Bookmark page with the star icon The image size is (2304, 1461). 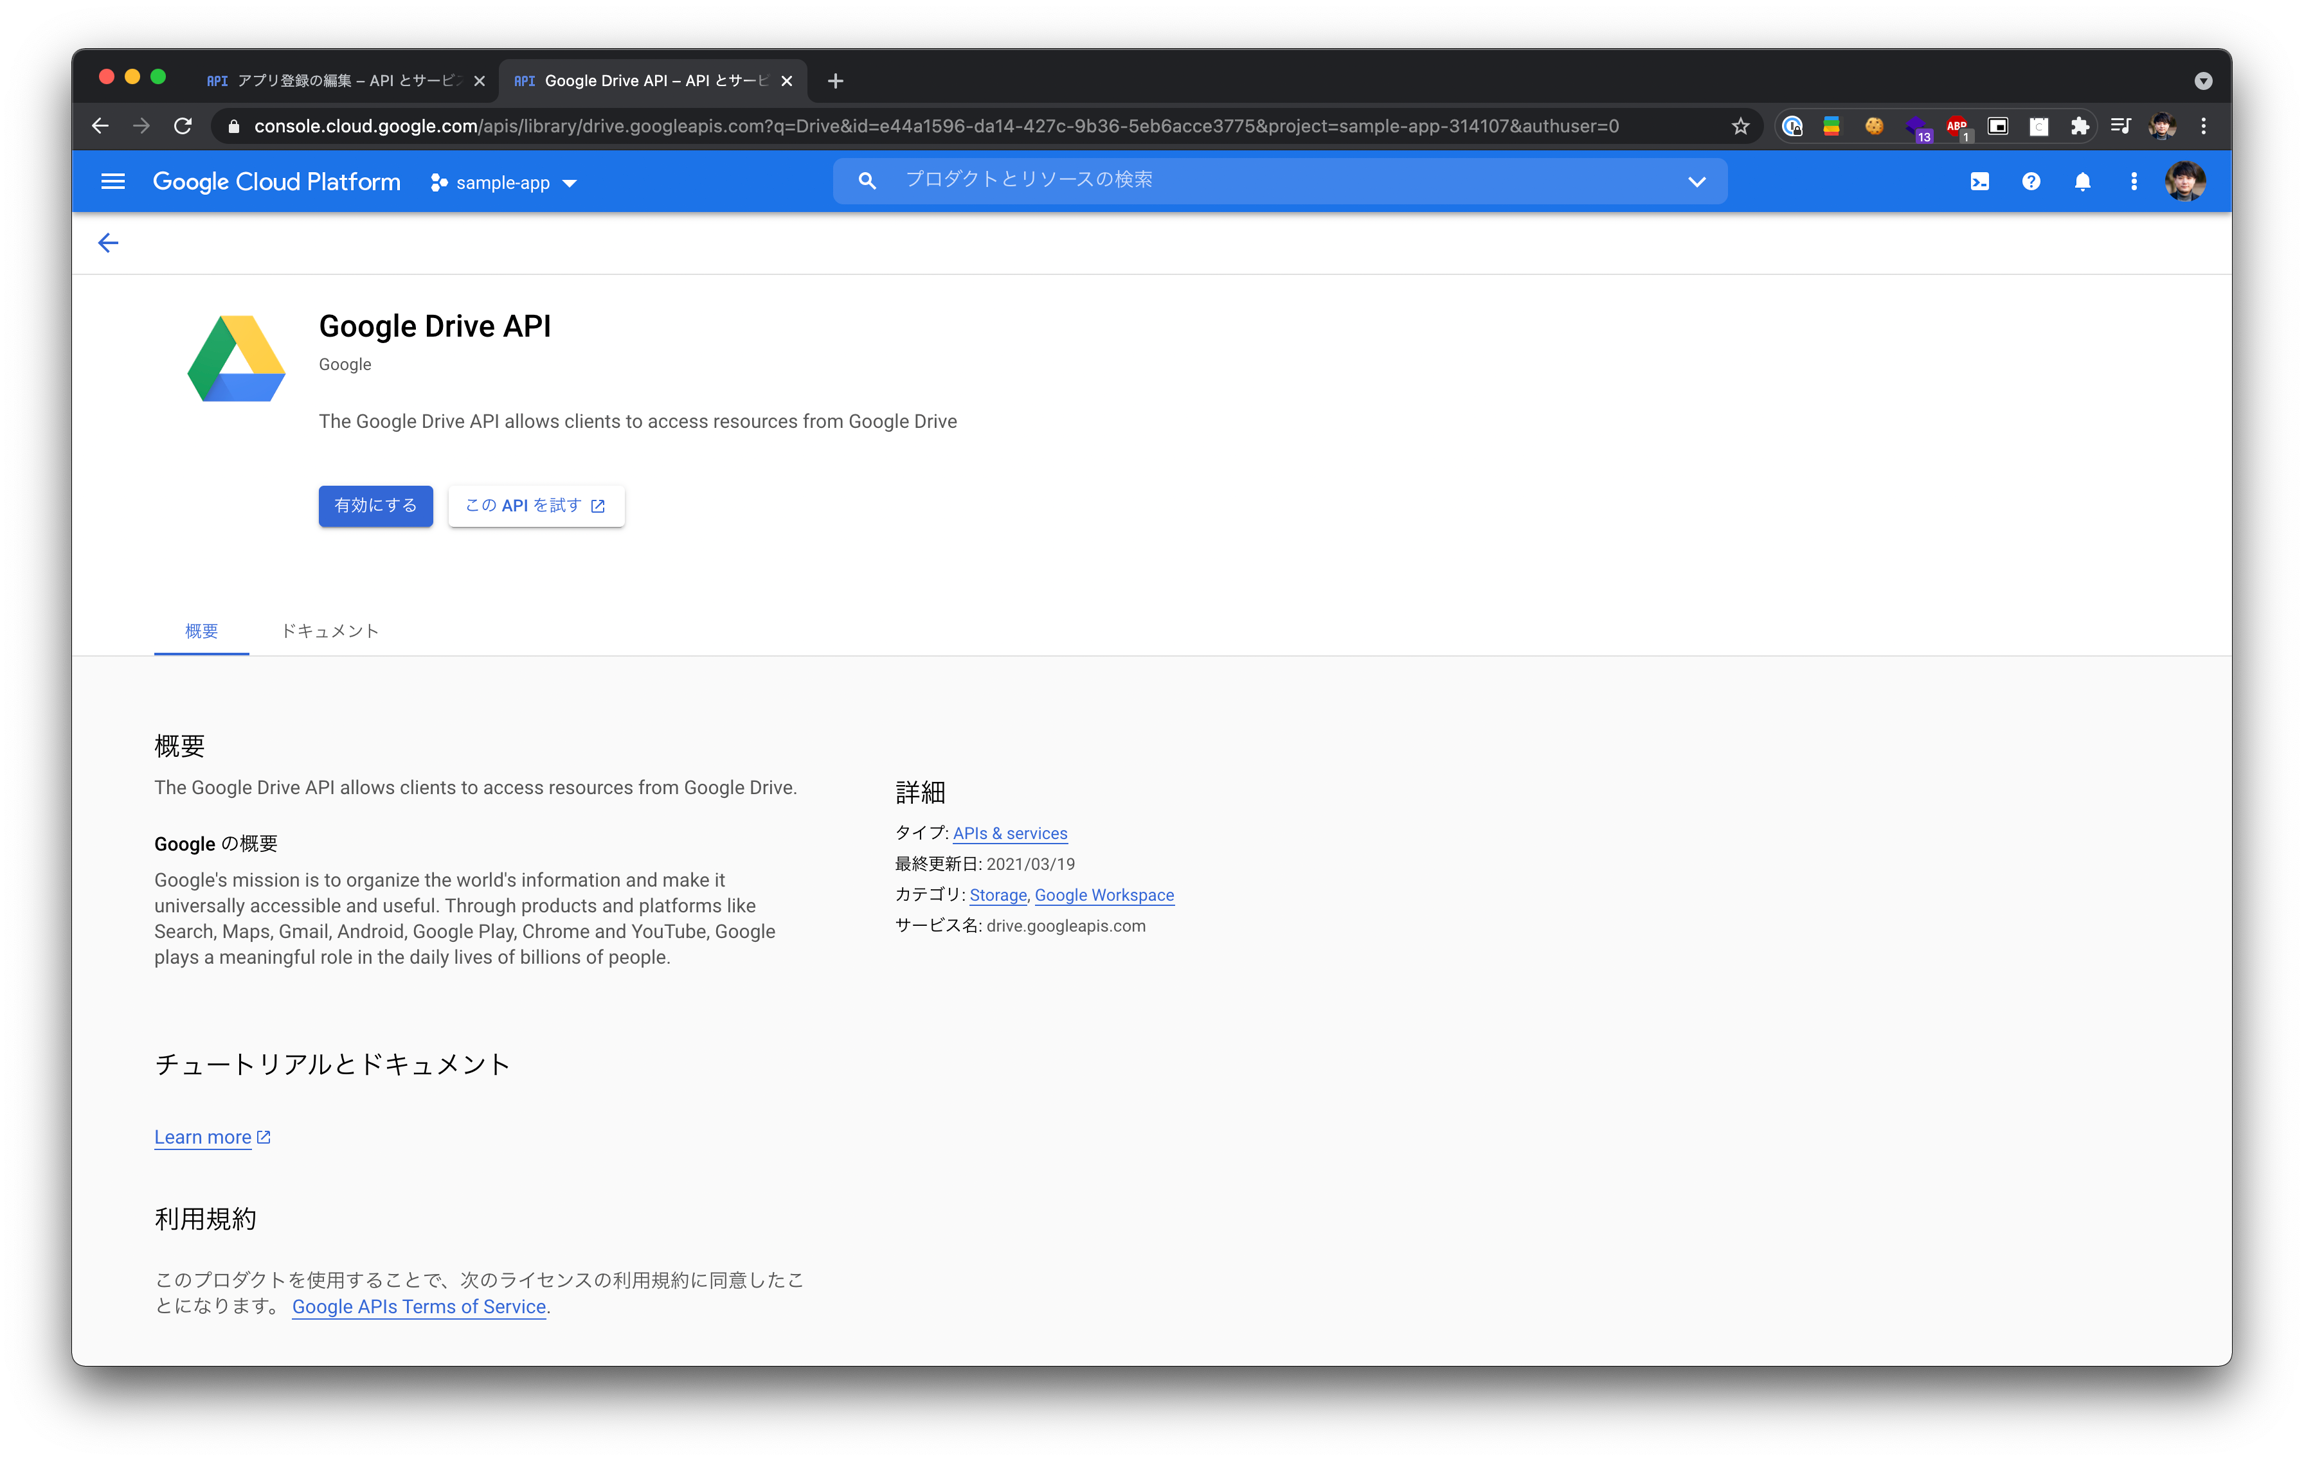point(1740,126)
